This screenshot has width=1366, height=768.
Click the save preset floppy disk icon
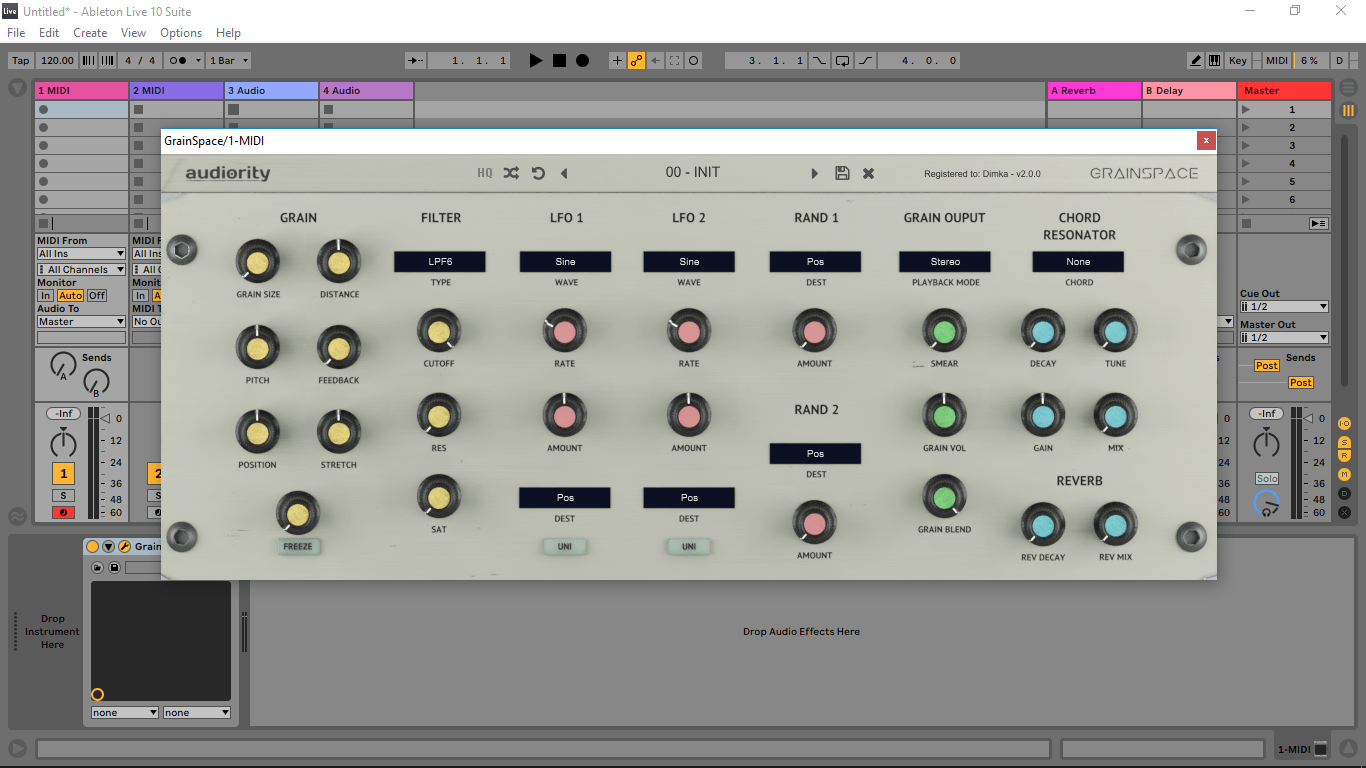pos(842,173)
